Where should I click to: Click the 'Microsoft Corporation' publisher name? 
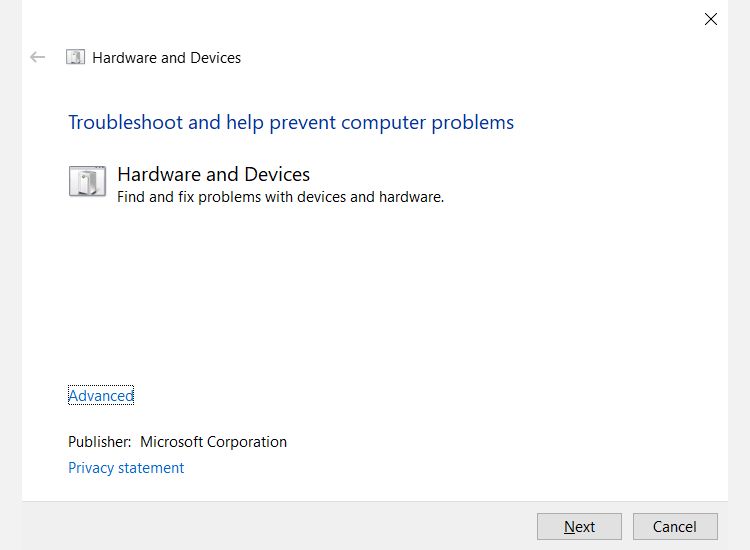pyautogui.click(x=213, y=442)
